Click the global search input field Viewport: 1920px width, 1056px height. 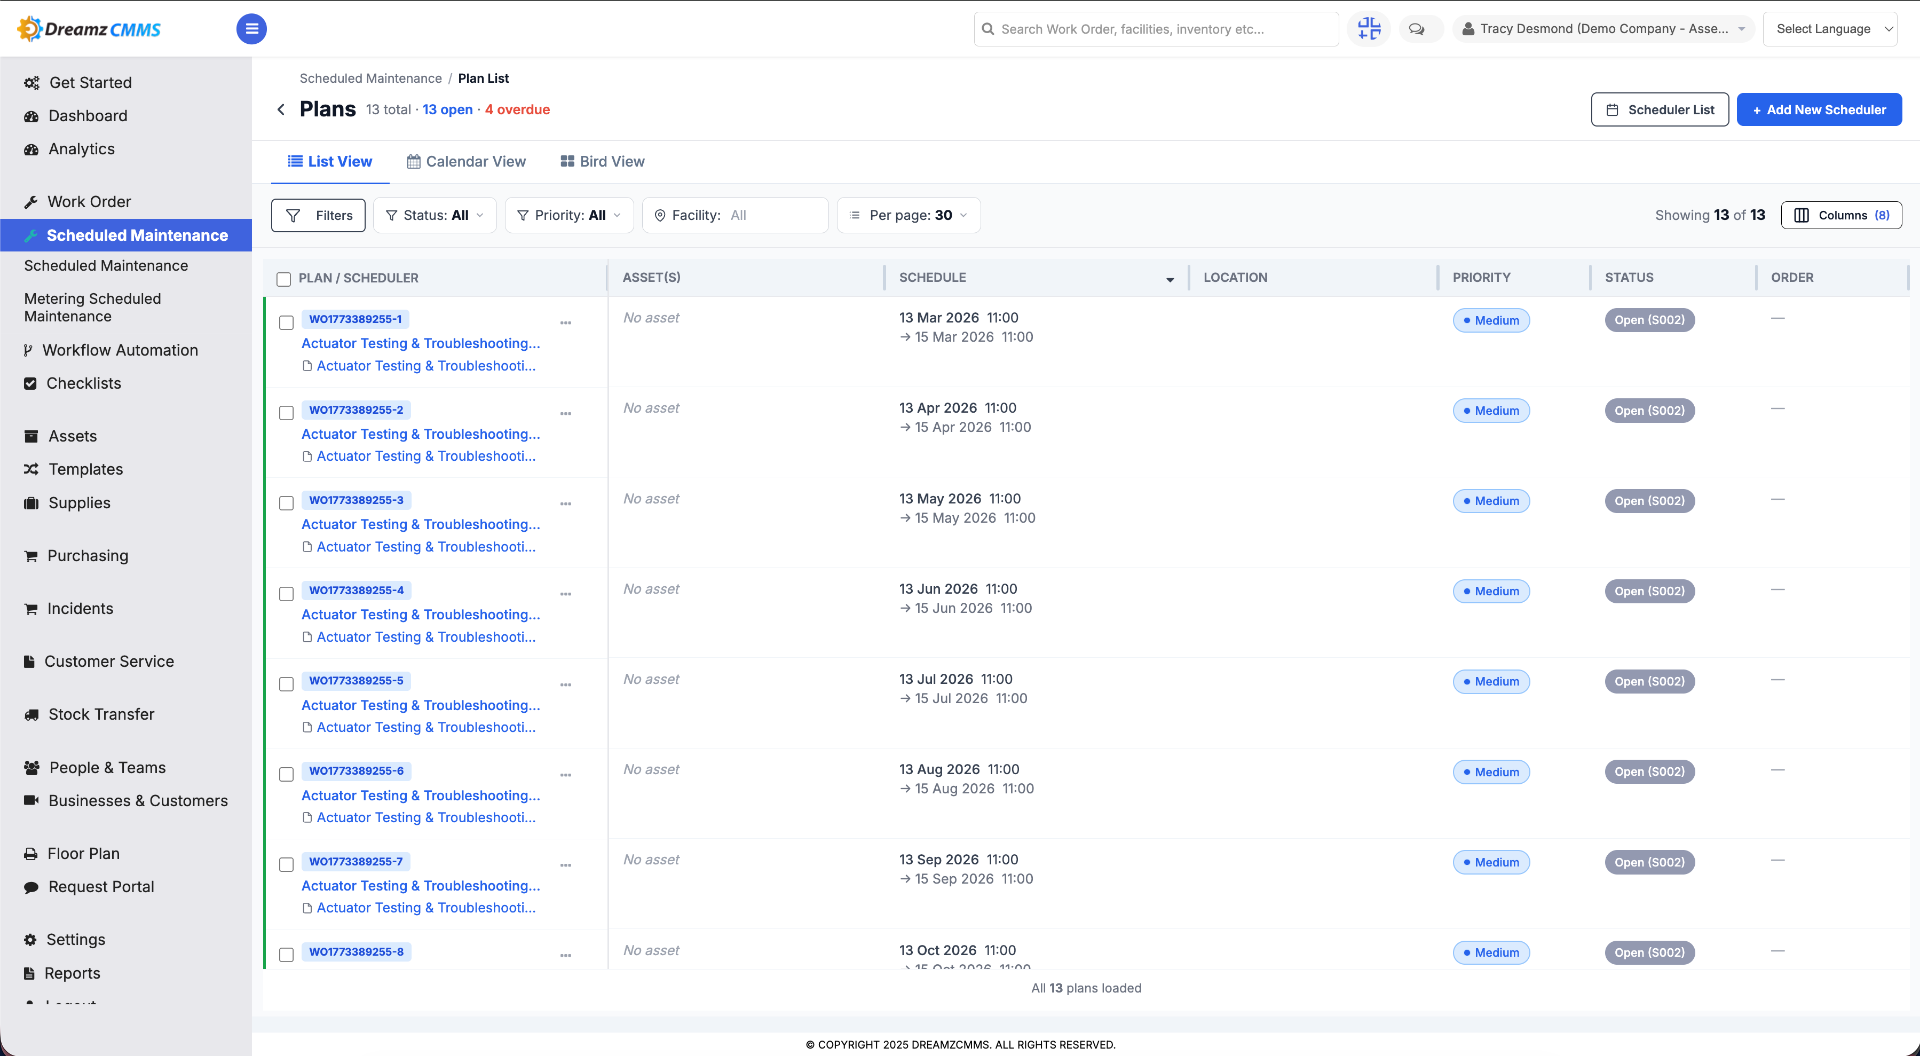click(1156, 29)
